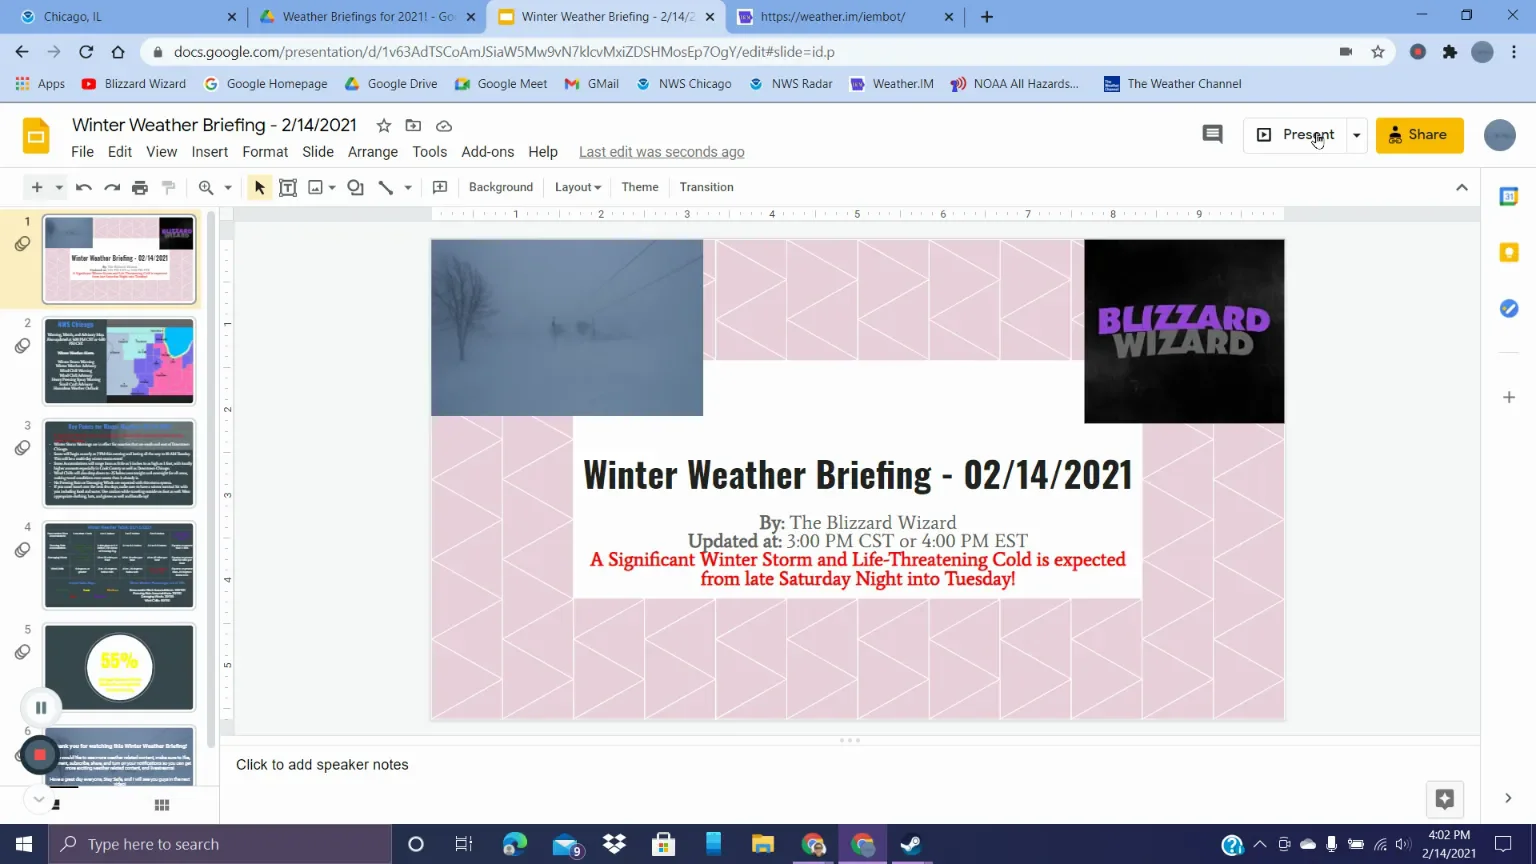This screenshot has height=864, width=1536.
Task: Click the Windows taskbar search box
Action: tap(220, 844)
